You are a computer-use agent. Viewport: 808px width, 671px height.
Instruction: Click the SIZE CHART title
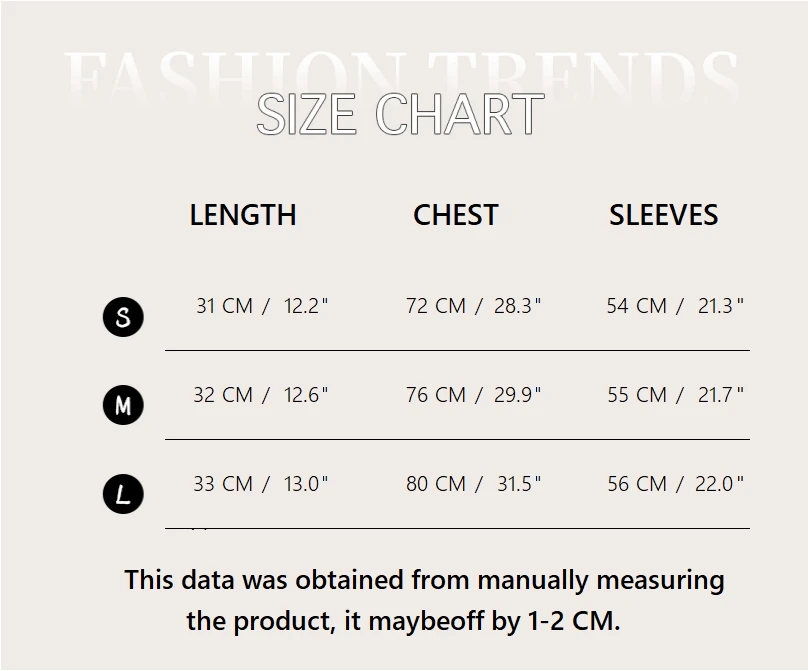click(x=400, y=114)
